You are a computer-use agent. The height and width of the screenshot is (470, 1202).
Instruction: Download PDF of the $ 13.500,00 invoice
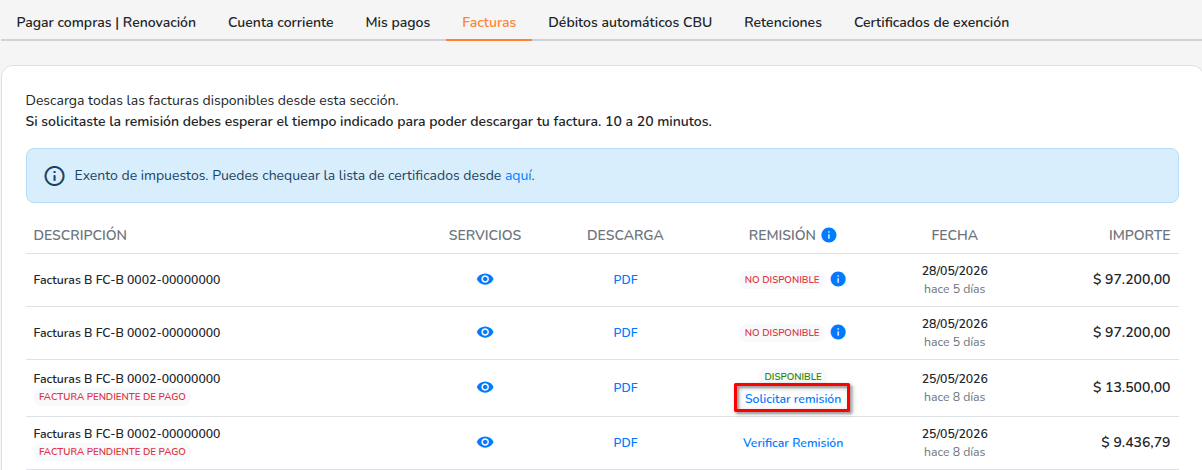tap(625, 387)
